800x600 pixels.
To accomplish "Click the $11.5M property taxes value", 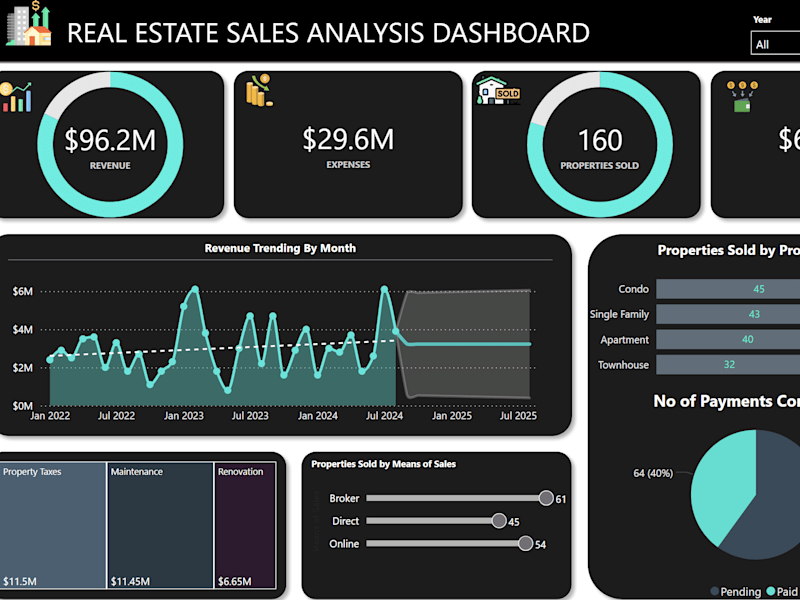I will pyautogui.click(x=19, y=581).
